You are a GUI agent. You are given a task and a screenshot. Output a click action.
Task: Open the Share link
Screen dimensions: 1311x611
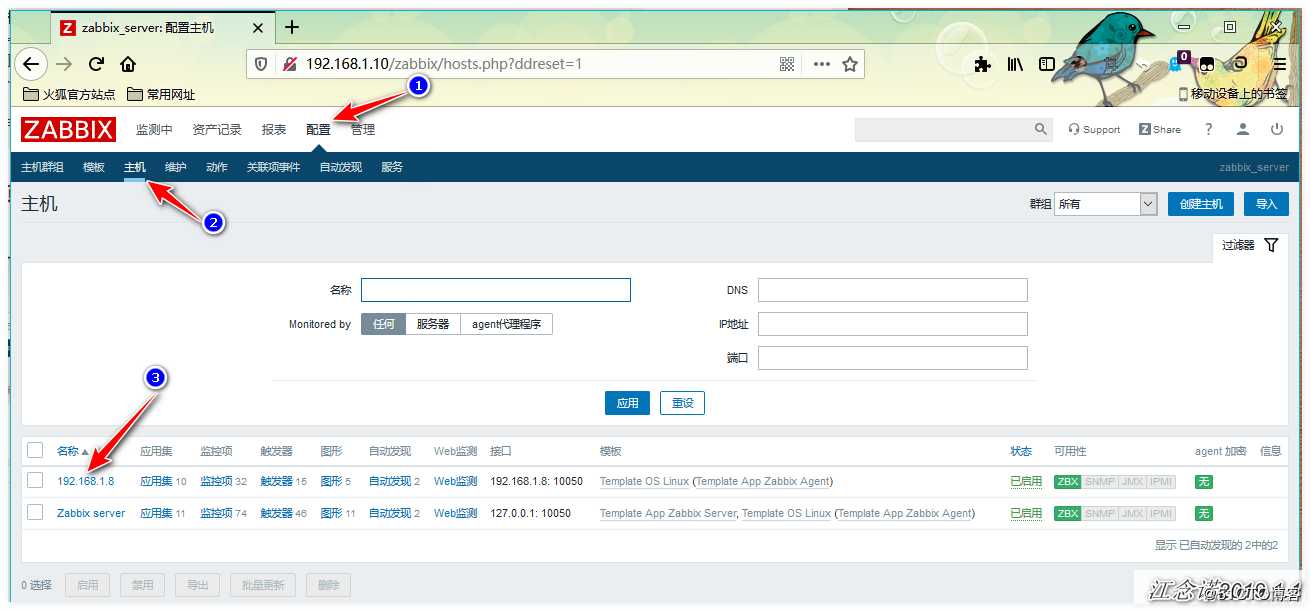(x=1160, y=129)
